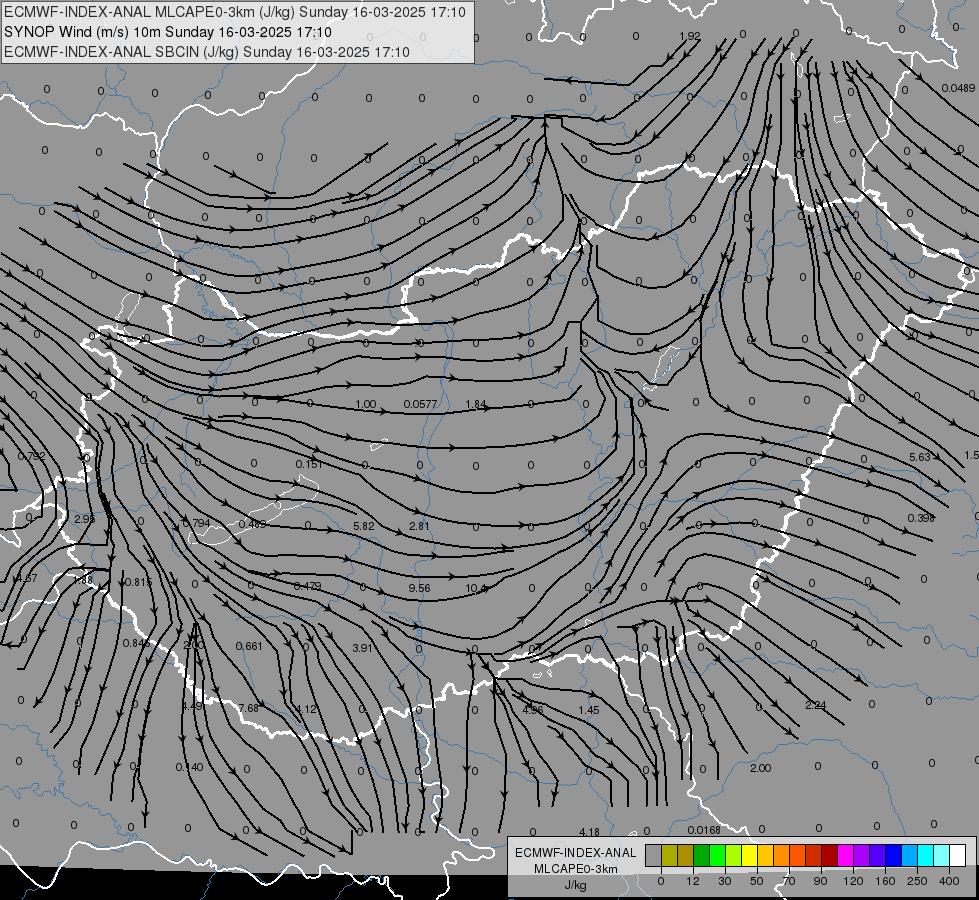Click the 0.396 value on the map
This screenshot has height=900, width=979.
921,518
